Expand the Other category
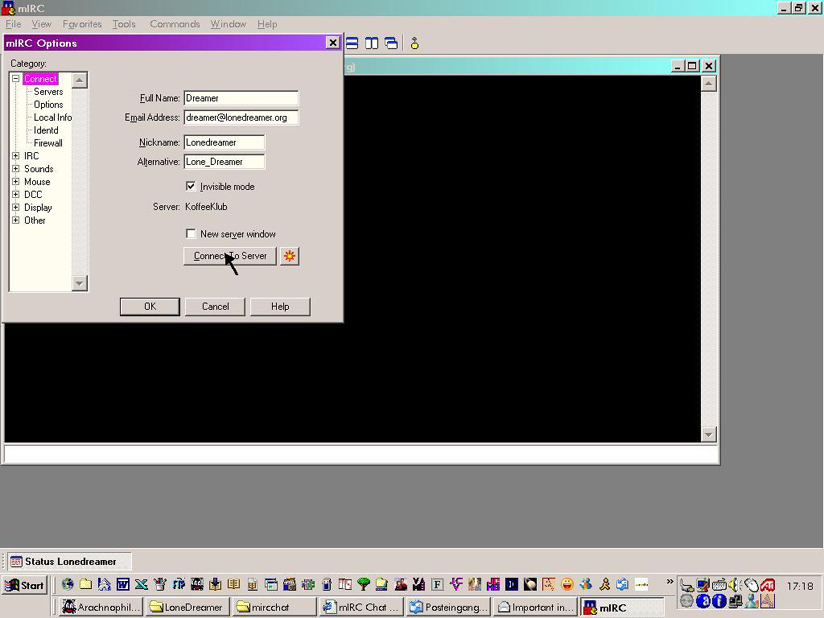824x618 pixels. click(x=16, y=220)
